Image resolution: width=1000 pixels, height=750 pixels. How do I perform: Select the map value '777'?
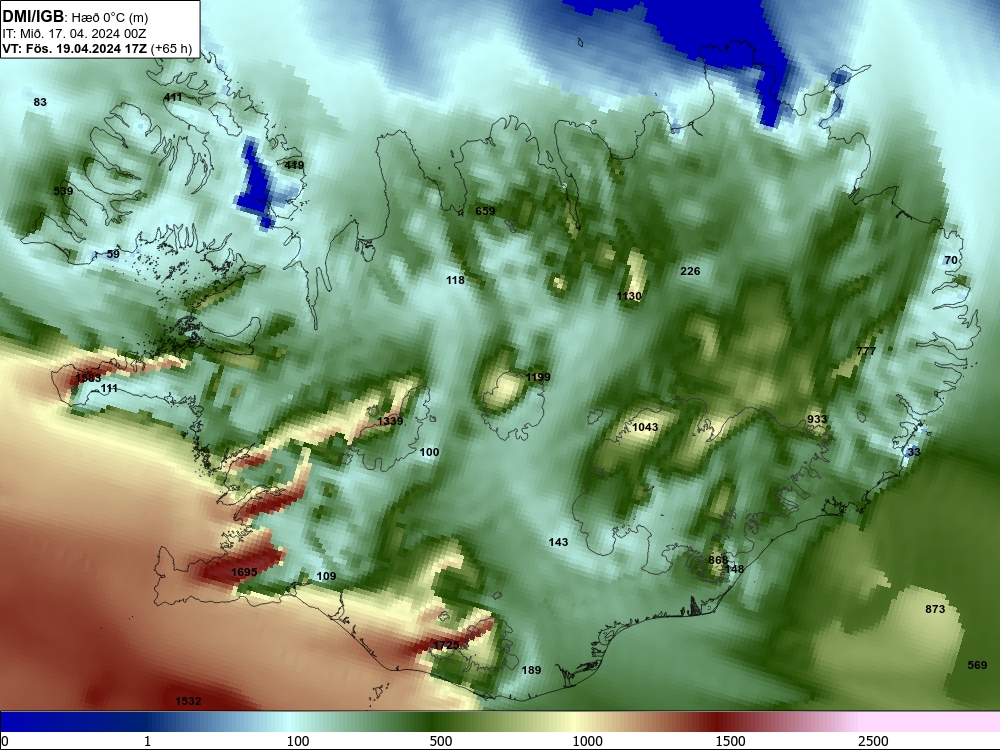[x=866, y=351]
